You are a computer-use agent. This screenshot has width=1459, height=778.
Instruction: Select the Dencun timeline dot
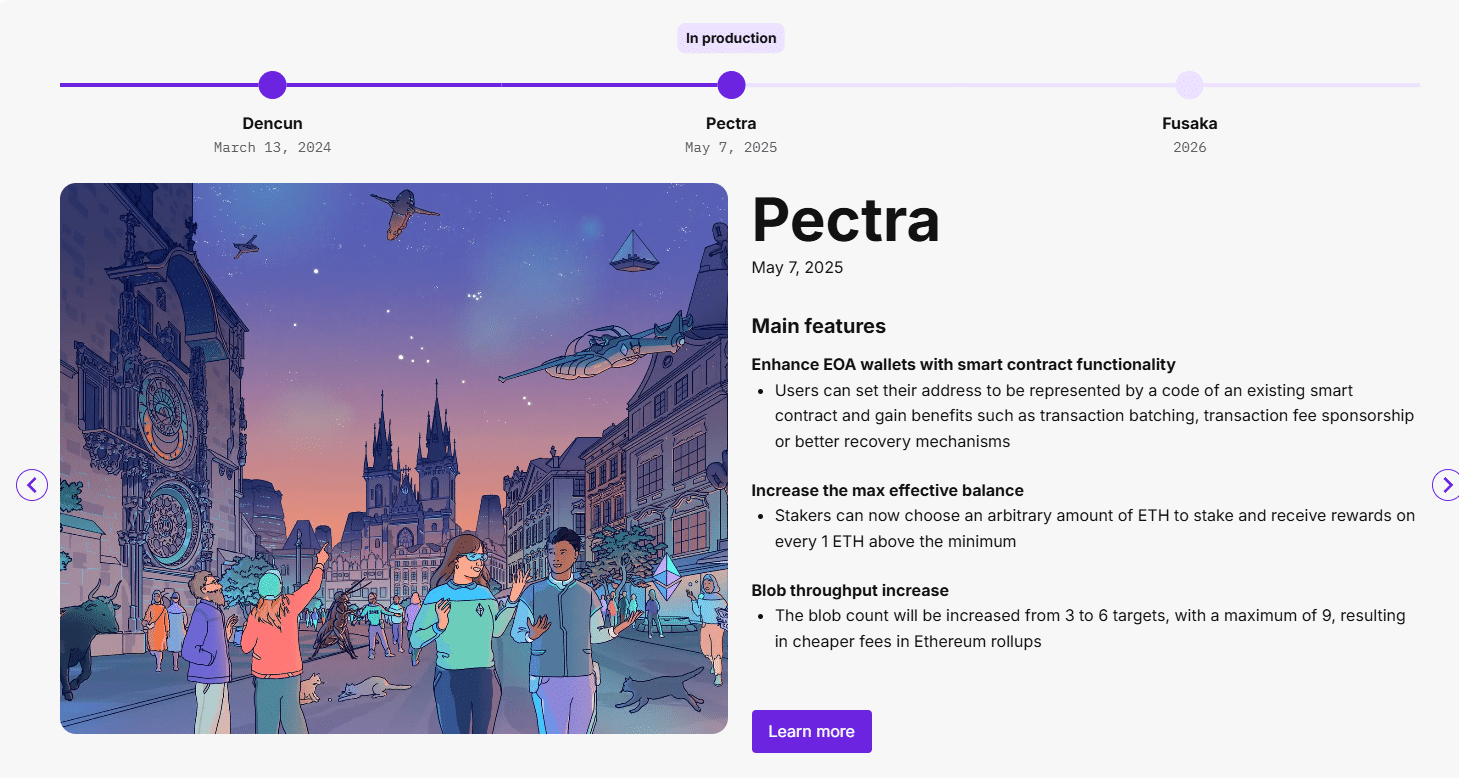(x=272, y=85)
